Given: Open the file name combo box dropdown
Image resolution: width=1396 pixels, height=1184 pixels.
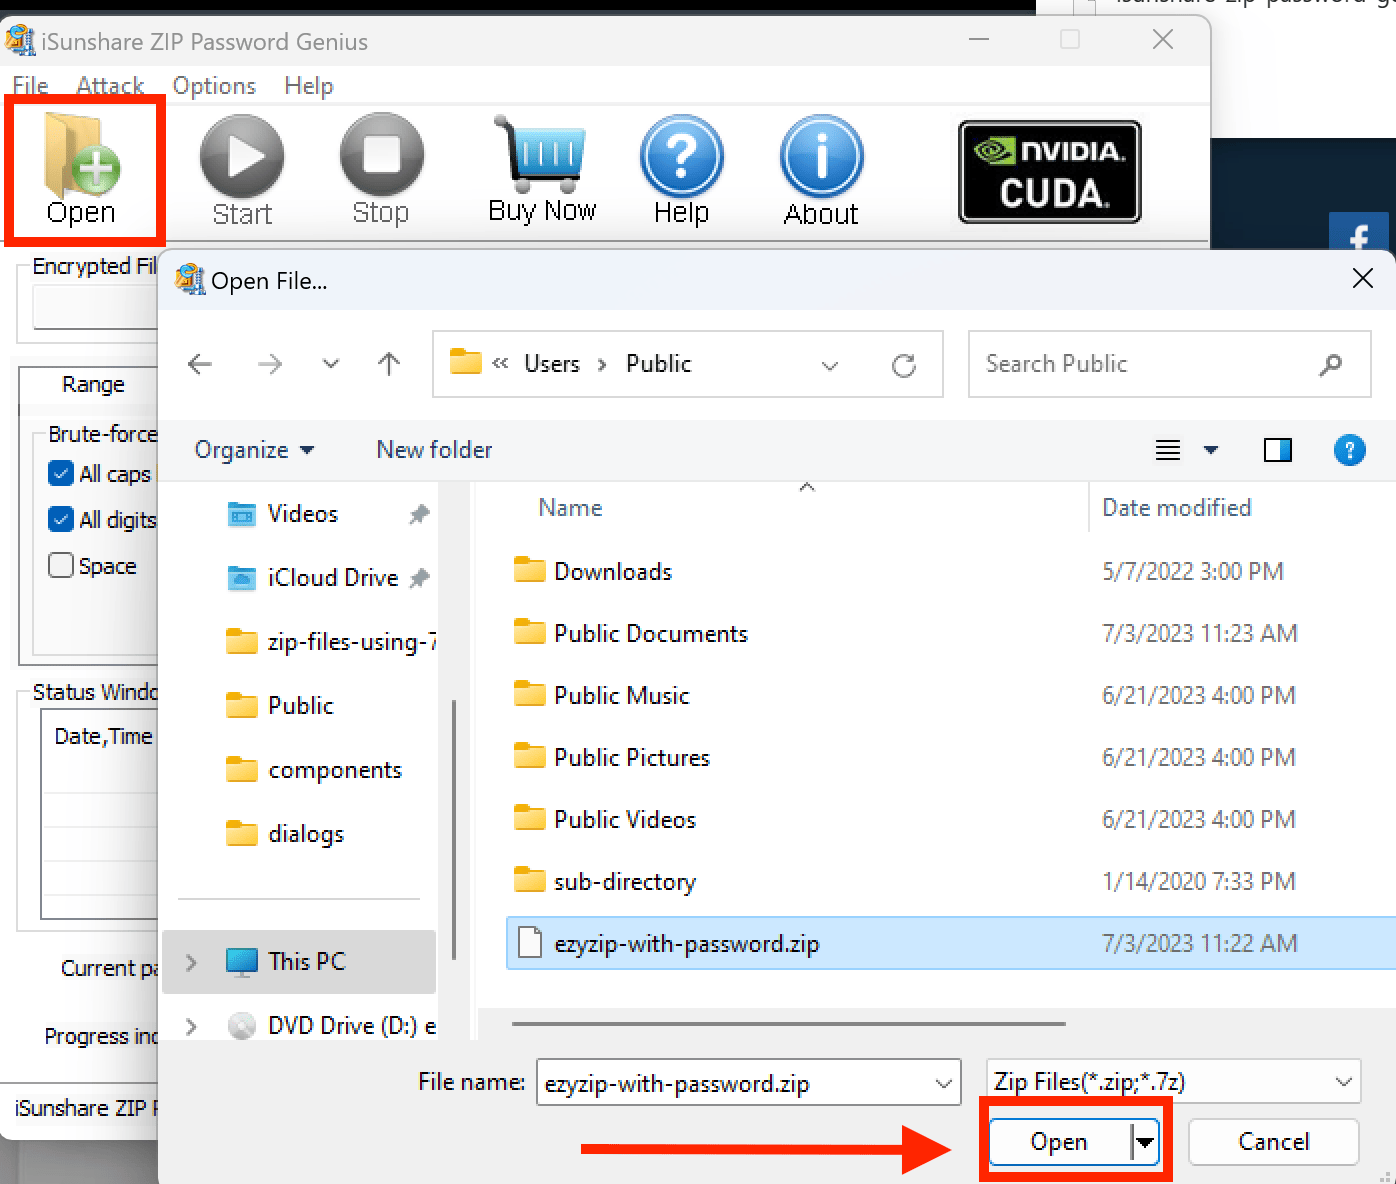Looking at the screenshot, I should coord(941,1082).
